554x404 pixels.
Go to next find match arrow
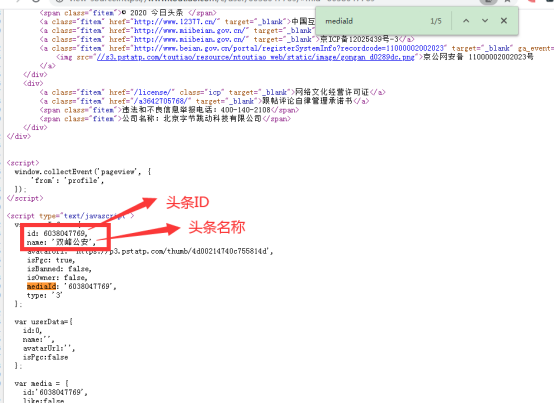(x=485, y=21)
